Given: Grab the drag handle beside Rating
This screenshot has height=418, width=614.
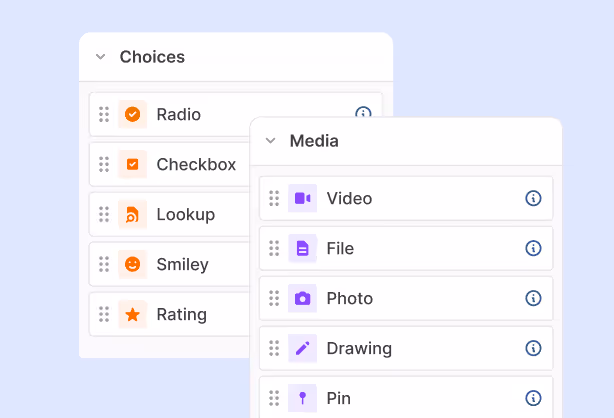Looking at the screenshot, I should 104,314.
